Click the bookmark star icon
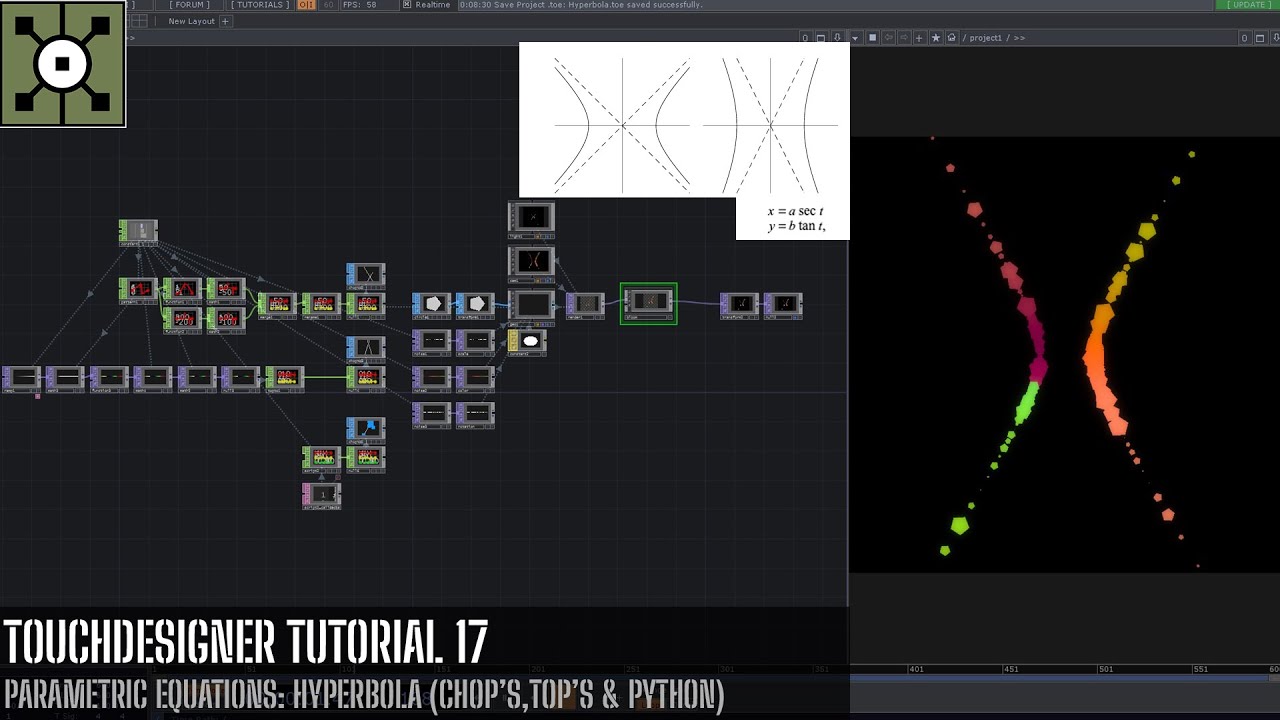1280x720 pixels. click(x=936, y=38)
